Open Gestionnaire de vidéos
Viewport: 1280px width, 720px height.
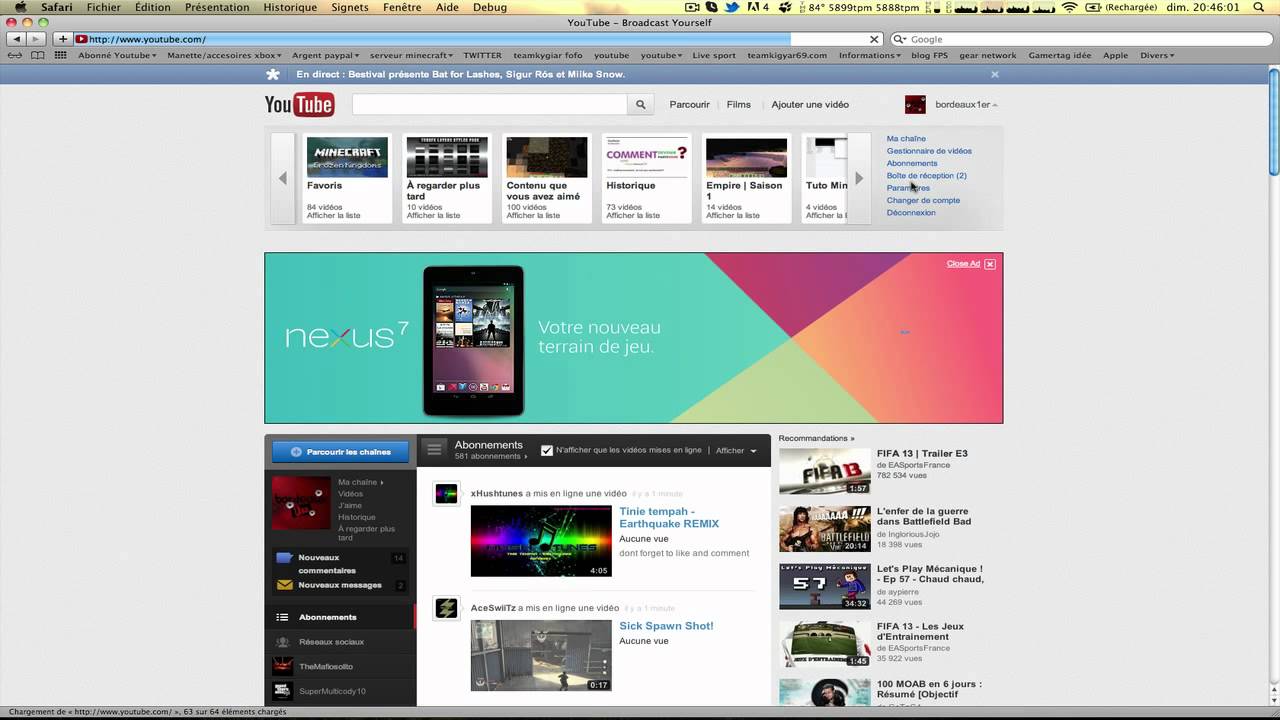pyautogui.click(x=929, y=151)
